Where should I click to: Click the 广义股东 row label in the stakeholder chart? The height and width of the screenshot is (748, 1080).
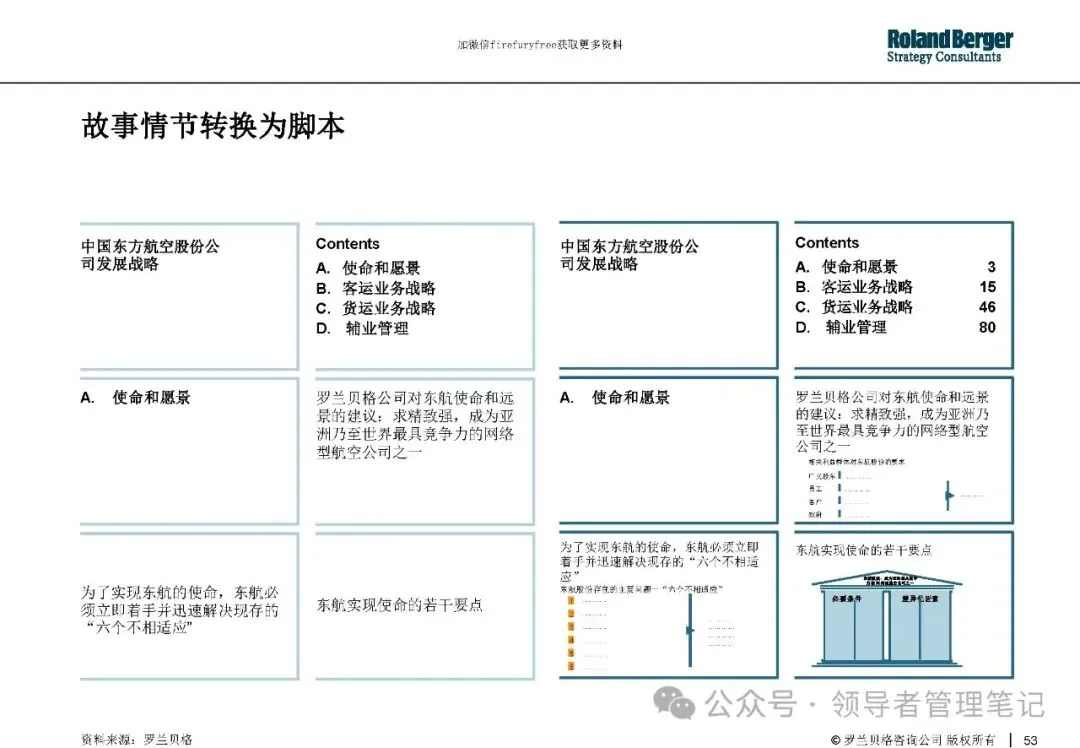coord(822,476)
